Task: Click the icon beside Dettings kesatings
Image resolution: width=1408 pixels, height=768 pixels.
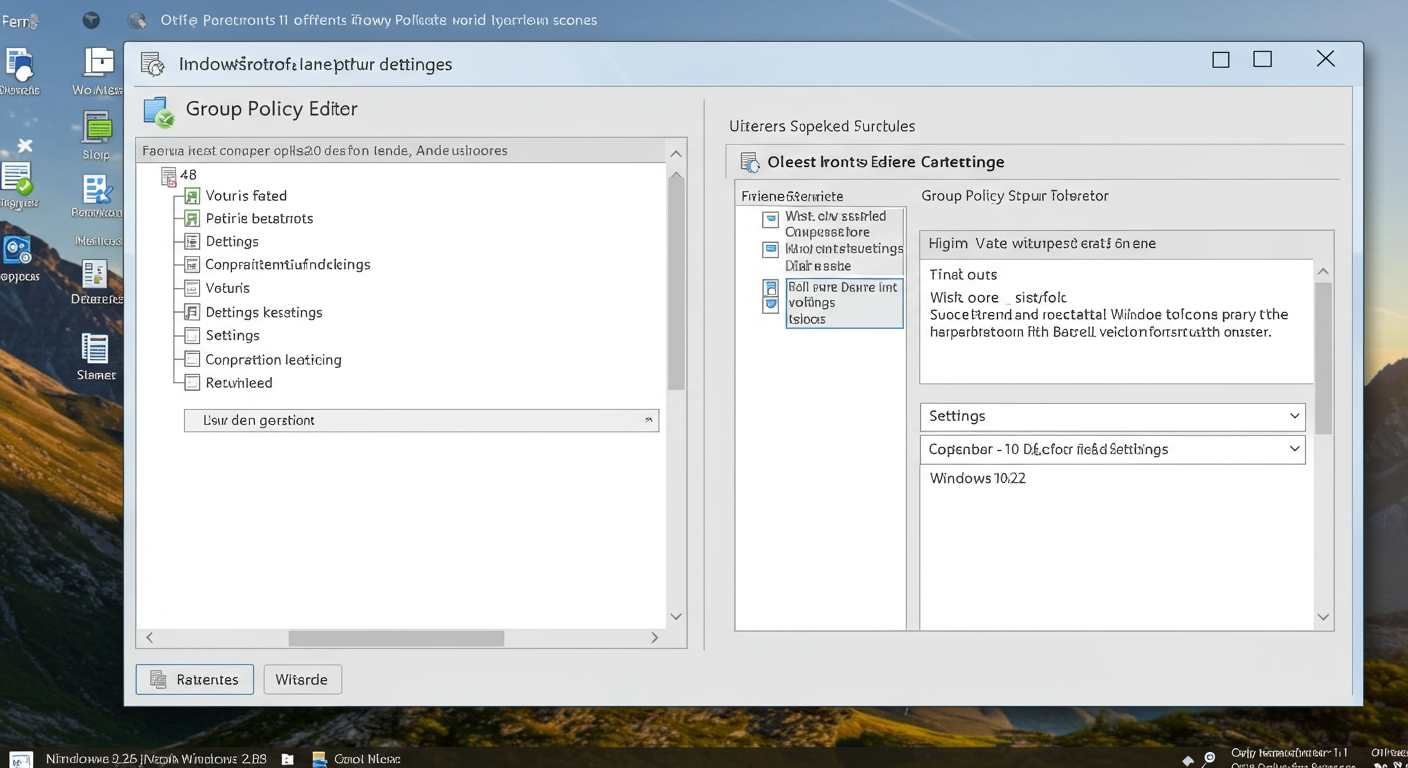Action: point(192,312)
